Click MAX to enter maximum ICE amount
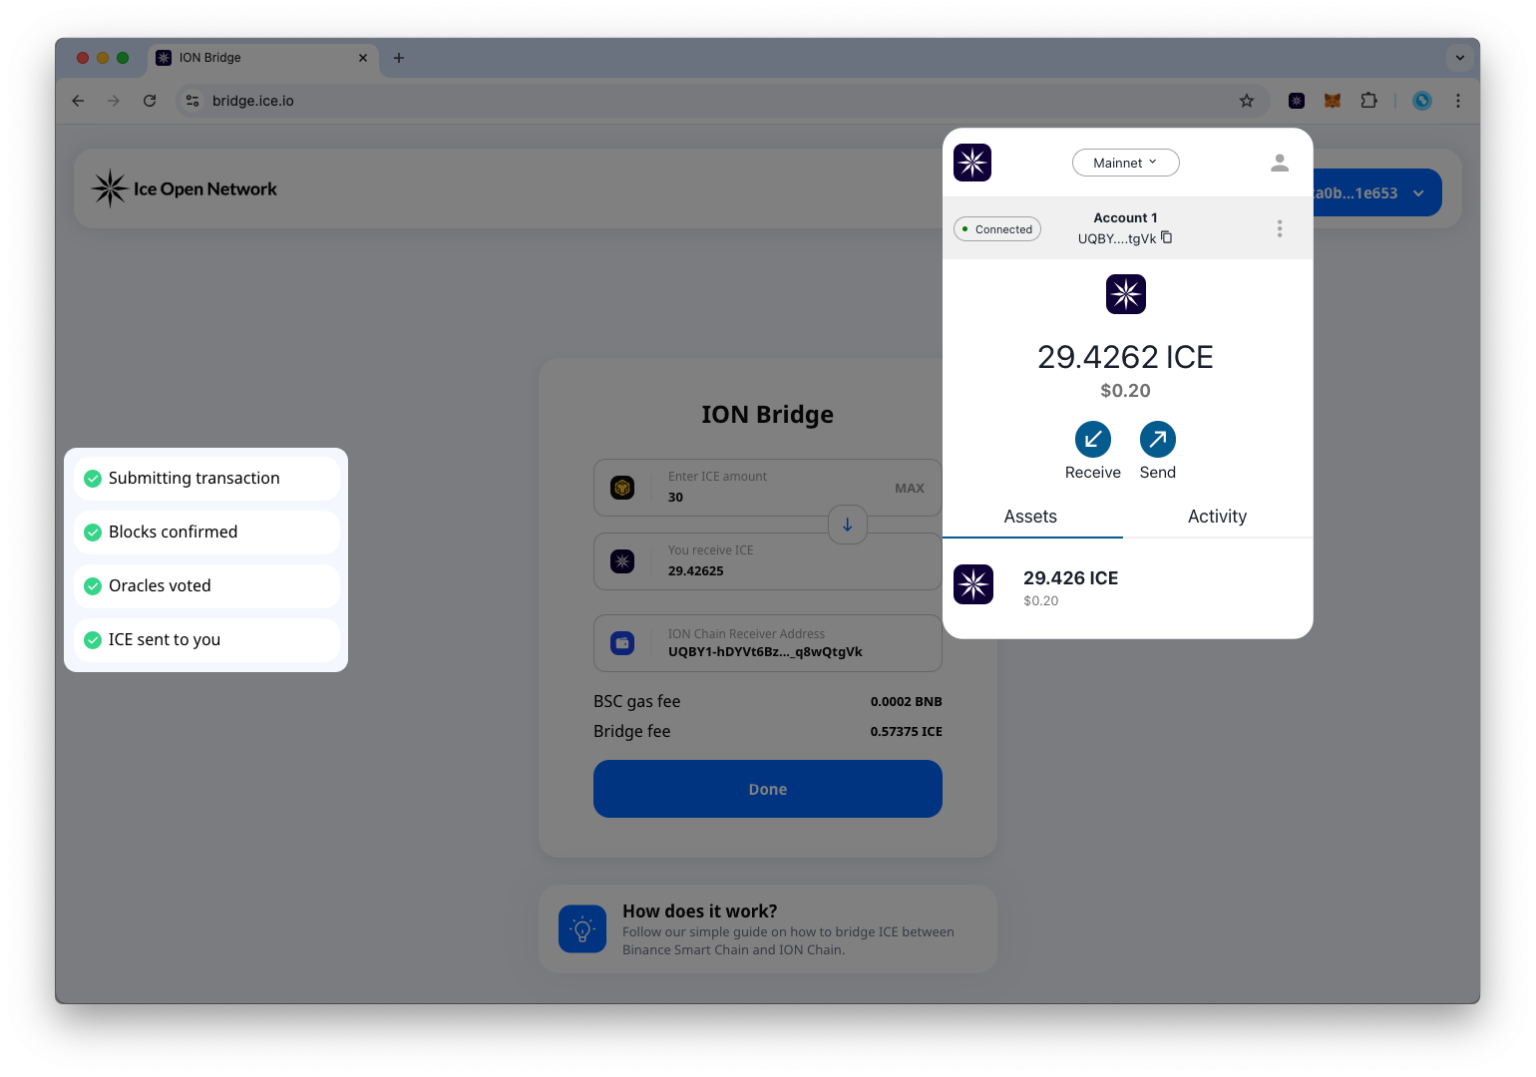1536x1077 pixels. (x=909, y=488)
